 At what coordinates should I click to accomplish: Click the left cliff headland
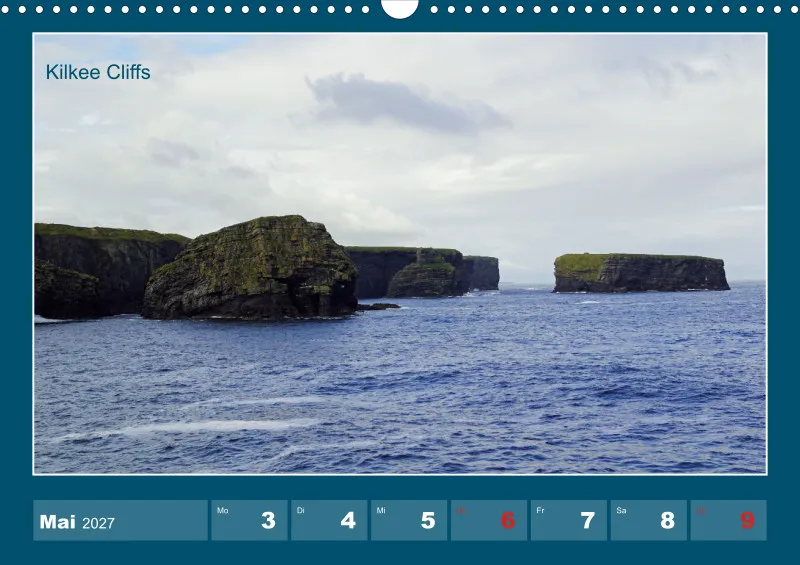click(102, 271)
